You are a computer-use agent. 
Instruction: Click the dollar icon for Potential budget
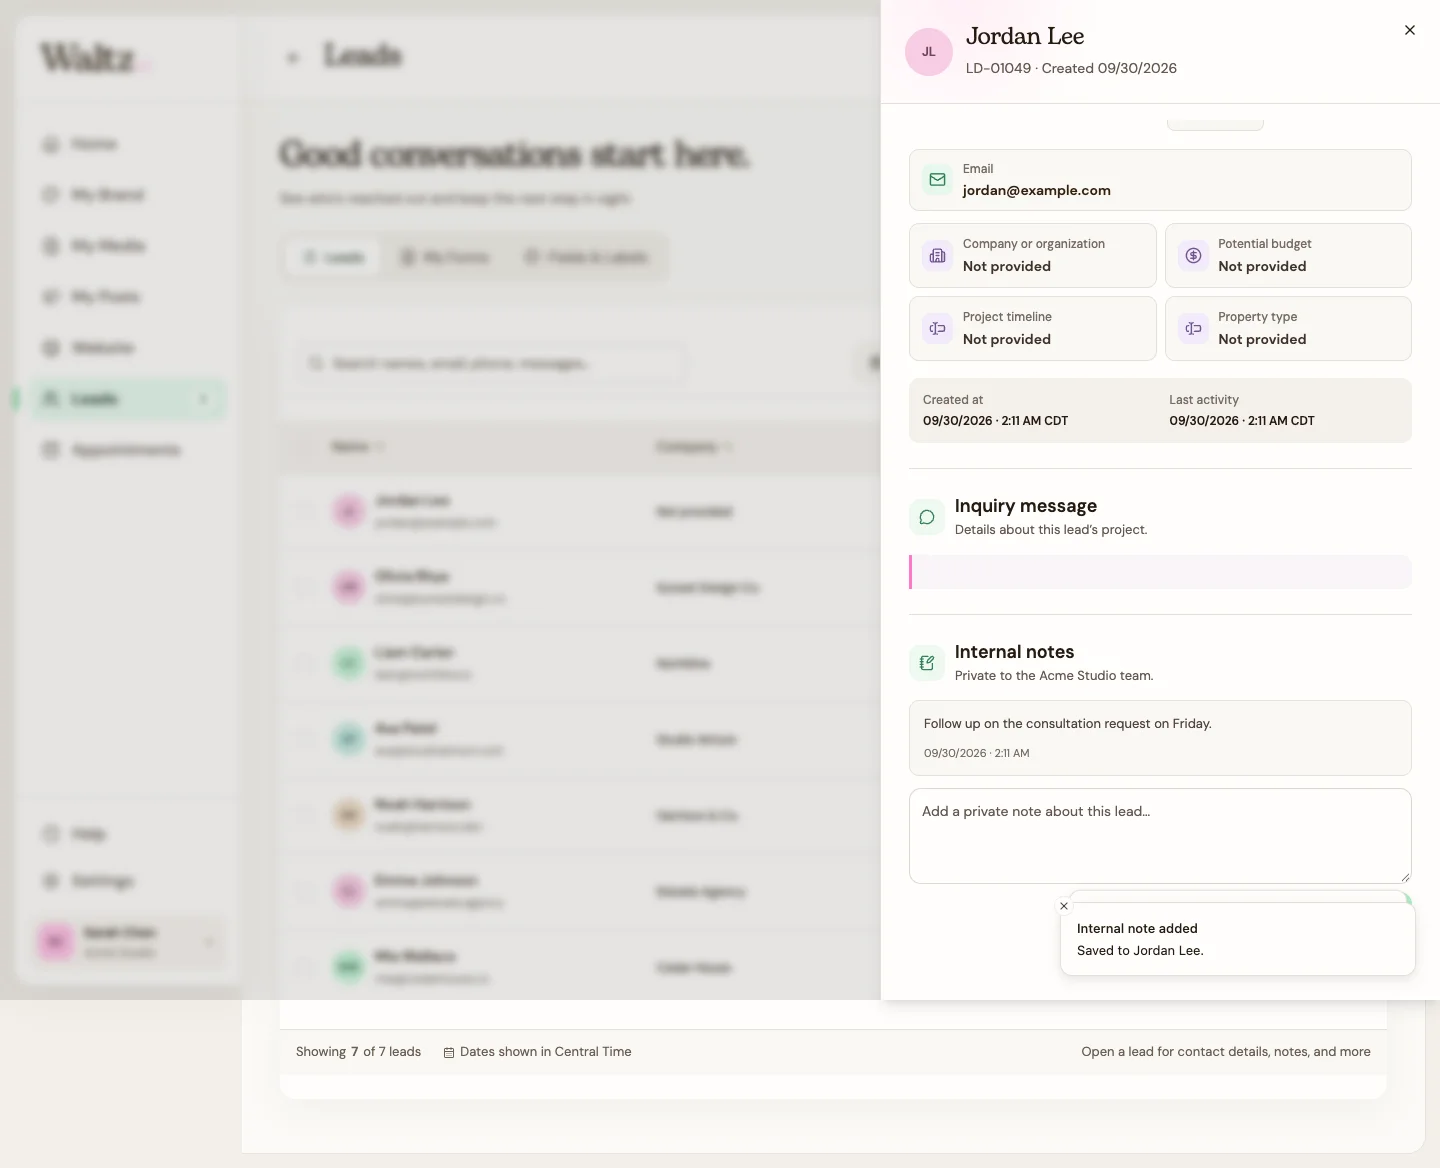(1193, 255)
